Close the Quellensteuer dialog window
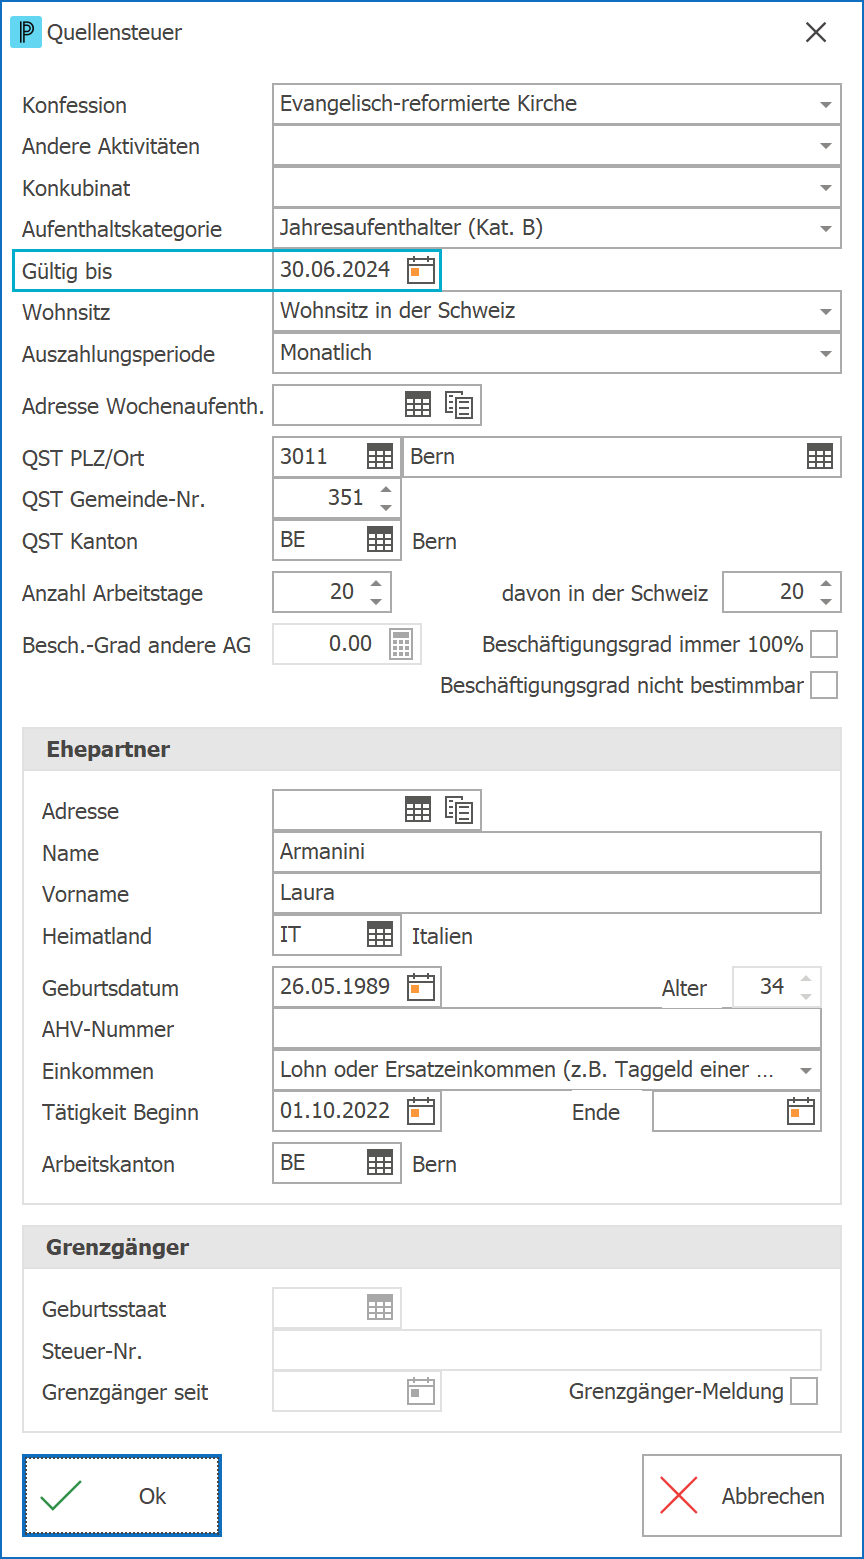864x1559 pixels. click(816, 33)
